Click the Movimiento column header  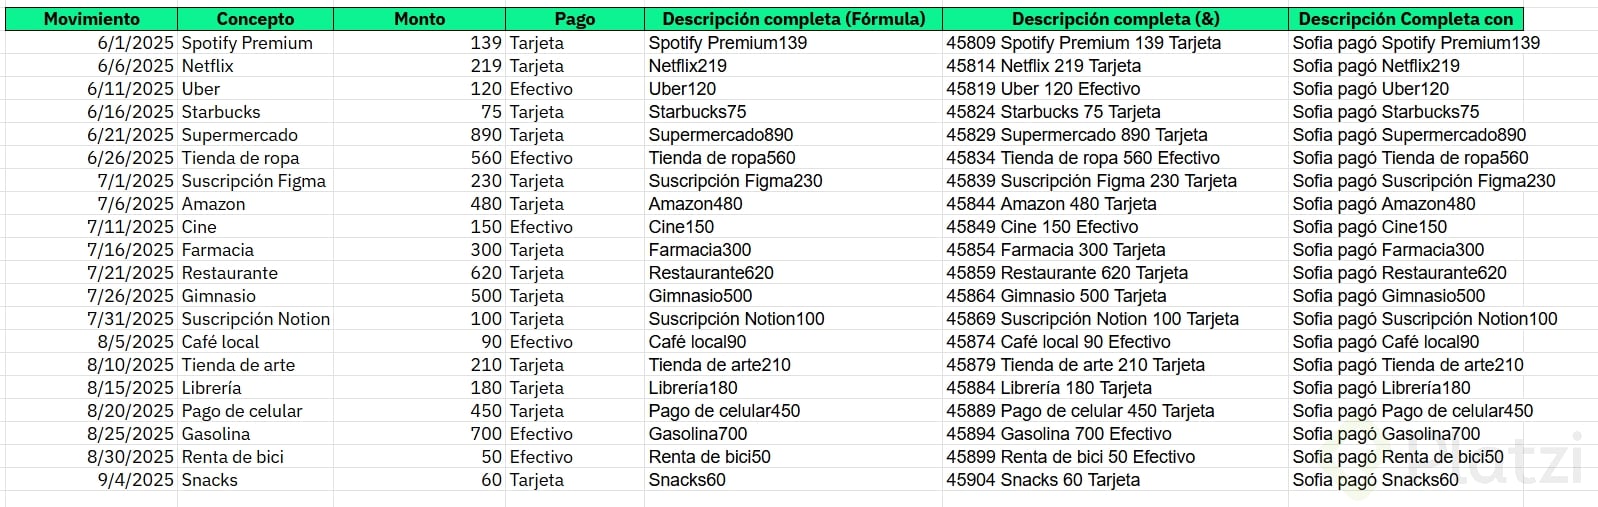click(91, 19)
